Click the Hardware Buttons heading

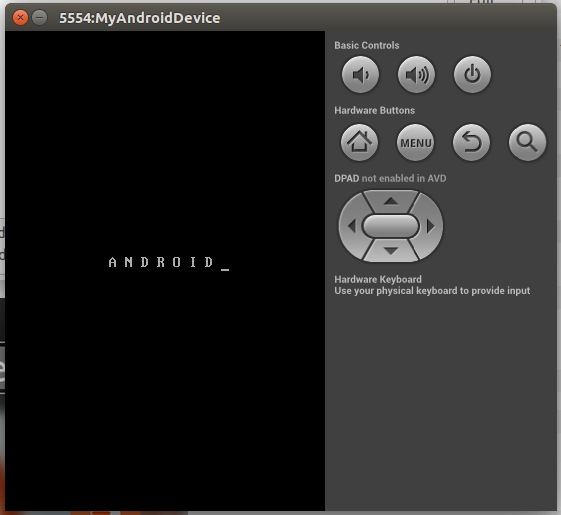coord(375,110)
